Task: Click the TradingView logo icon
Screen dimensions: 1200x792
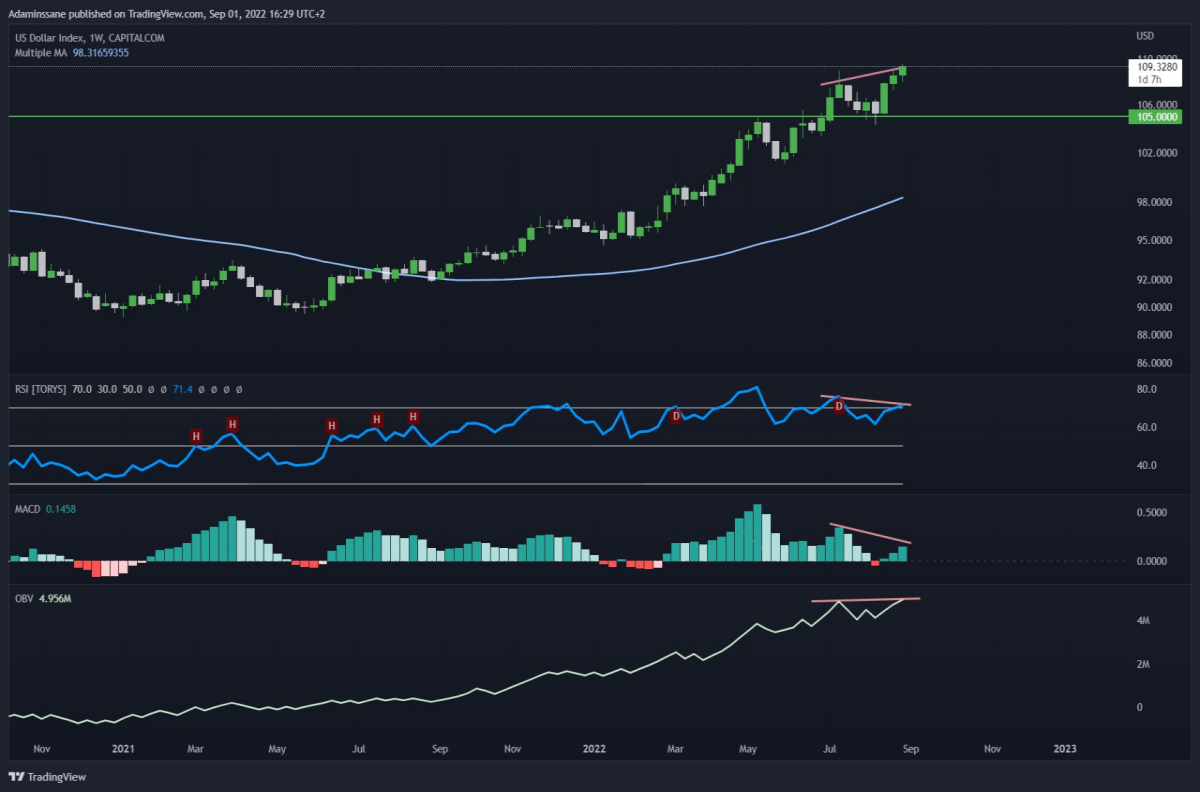Action: [x=17, y=777]
